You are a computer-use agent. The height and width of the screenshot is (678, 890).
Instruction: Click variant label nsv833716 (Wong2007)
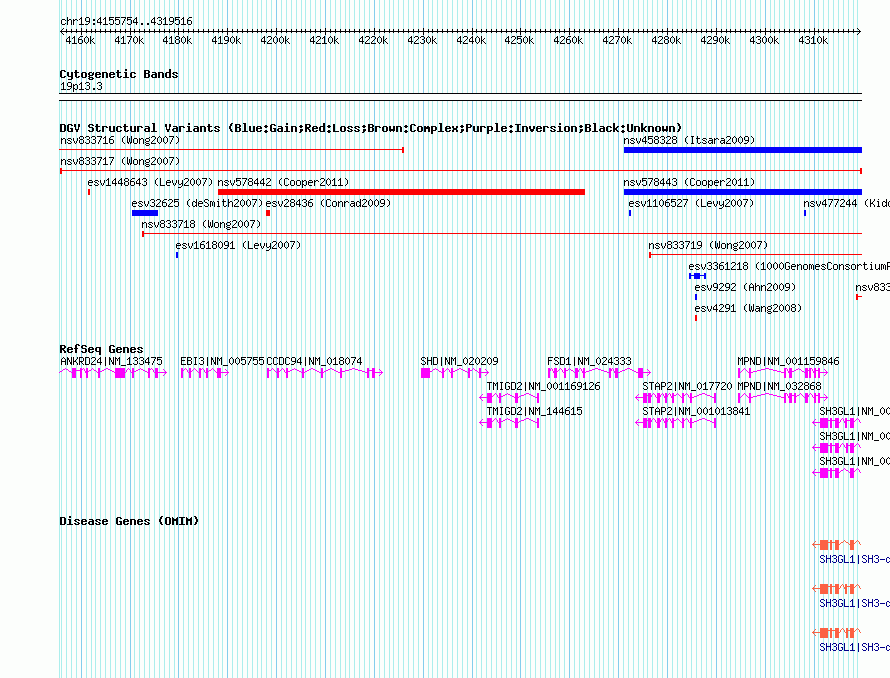(120, 140)
